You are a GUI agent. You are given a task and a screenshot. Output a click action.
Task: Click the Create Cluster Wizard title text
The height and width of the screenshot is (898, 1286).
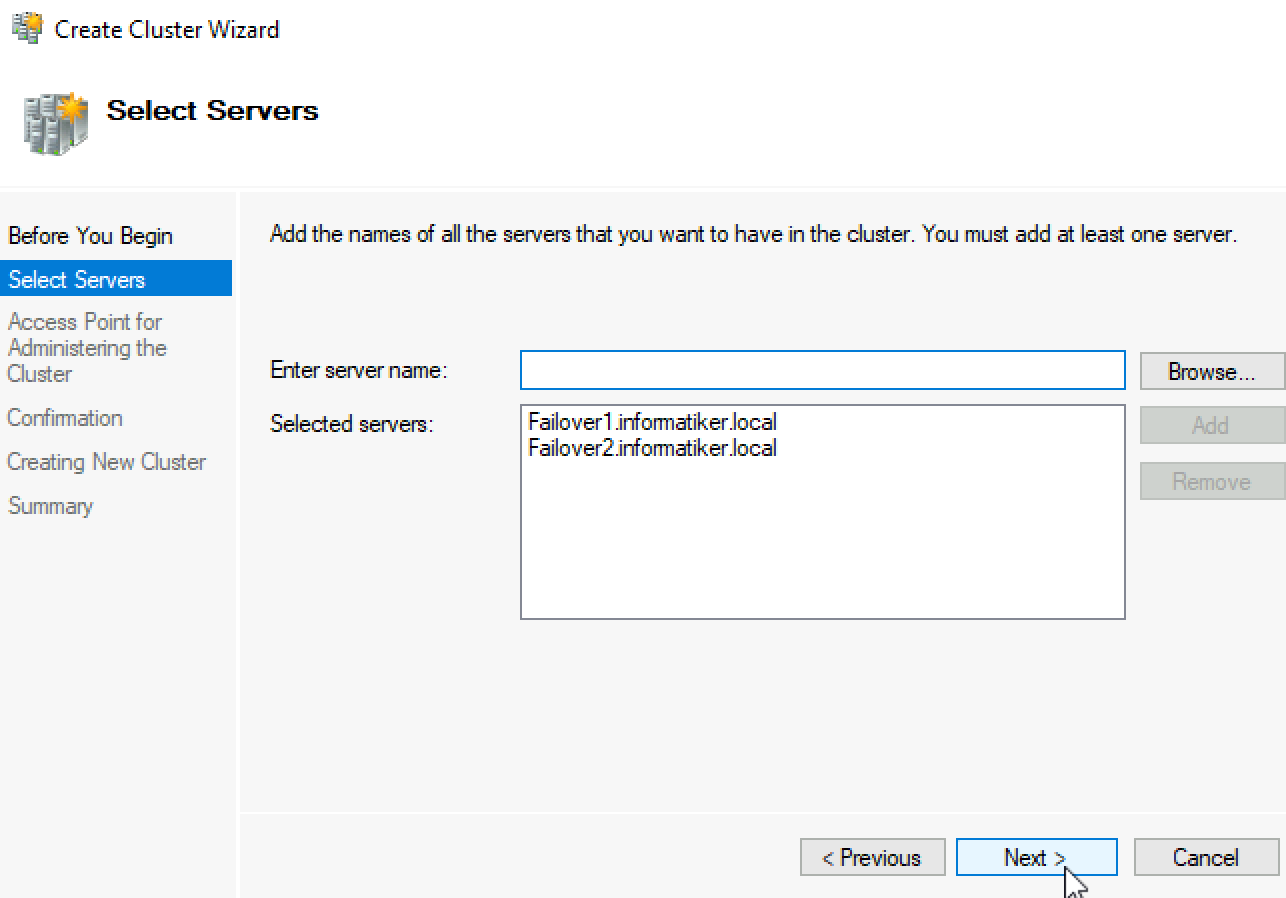(167, 30)
